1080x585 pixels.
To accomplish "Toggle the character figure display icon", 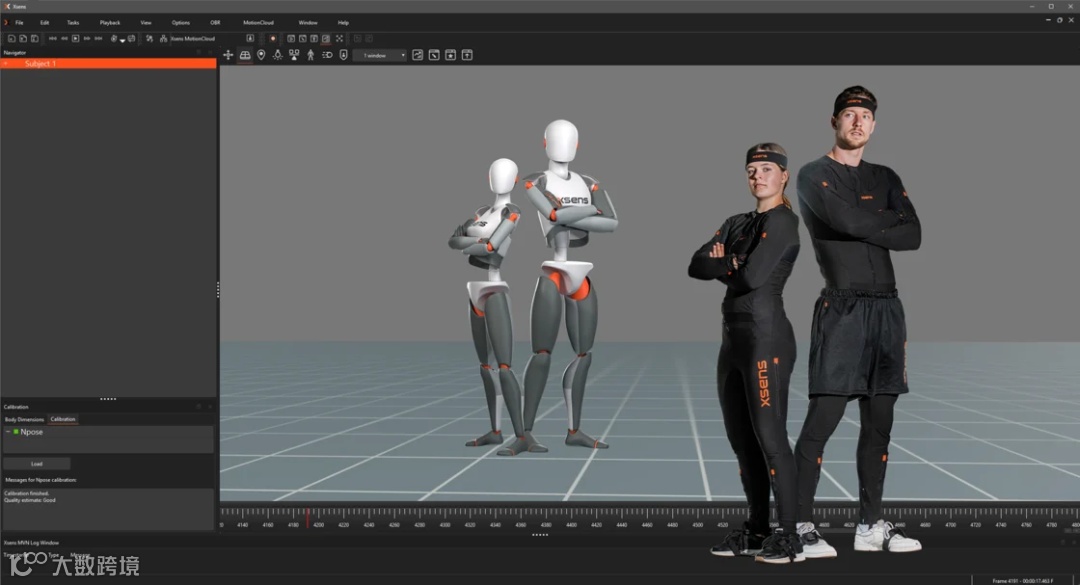I will [311, 55].
